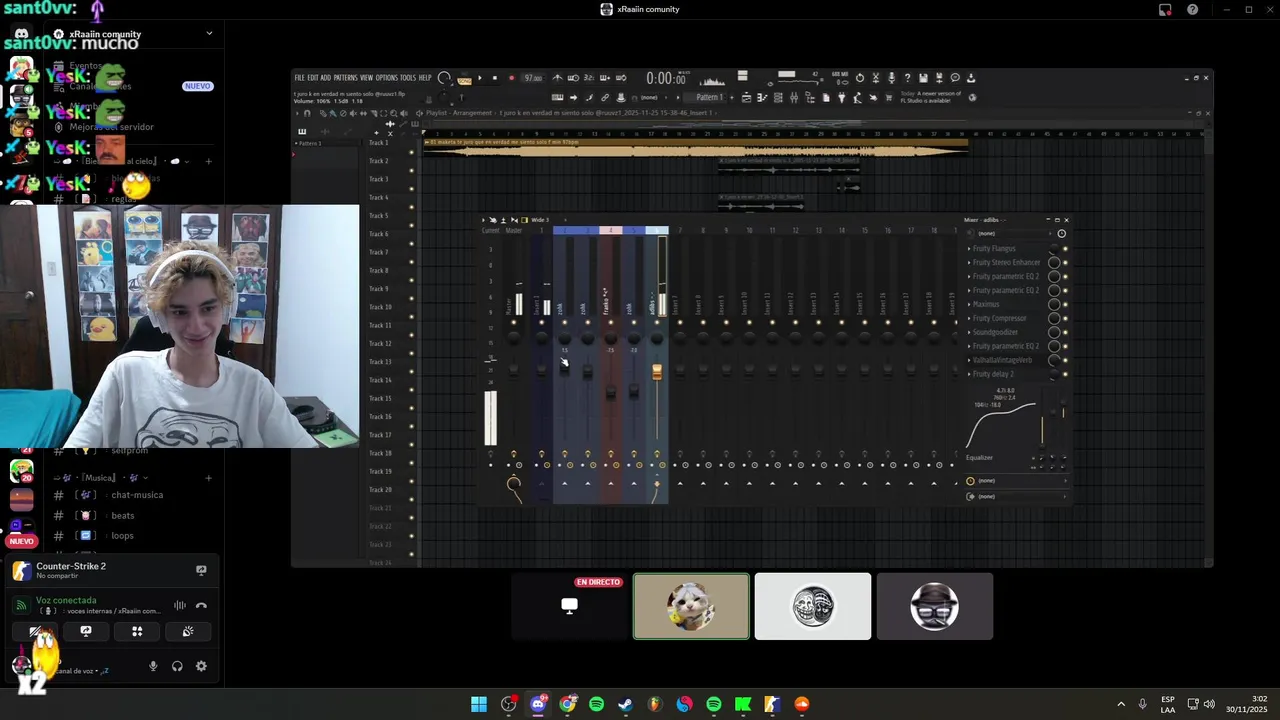Select Fruity Stereo Enhancer effect slot
The image size is (1280, 720).
(1006, 262)
